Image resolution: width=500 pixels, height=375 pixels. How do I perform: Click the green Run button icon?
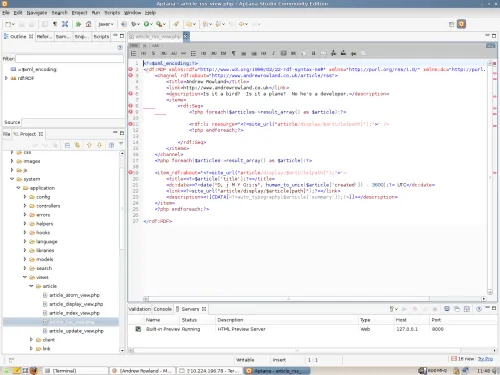coord(146,24)
